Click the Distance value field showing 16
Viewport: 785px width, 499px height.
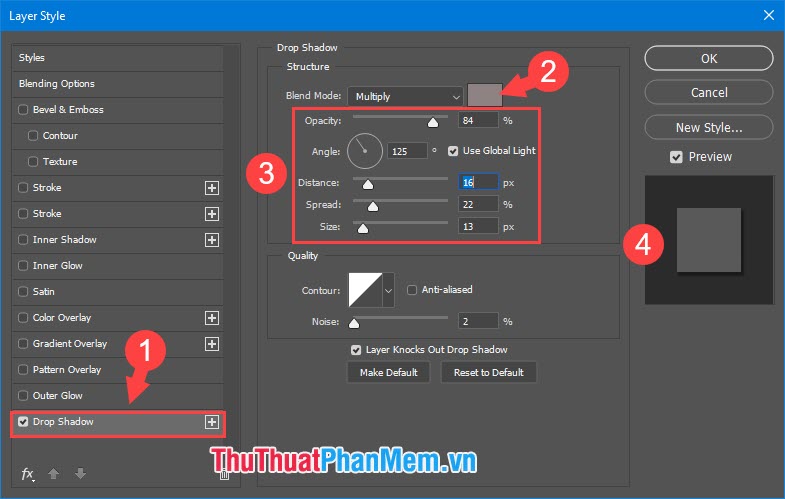(x=478, y=183)
